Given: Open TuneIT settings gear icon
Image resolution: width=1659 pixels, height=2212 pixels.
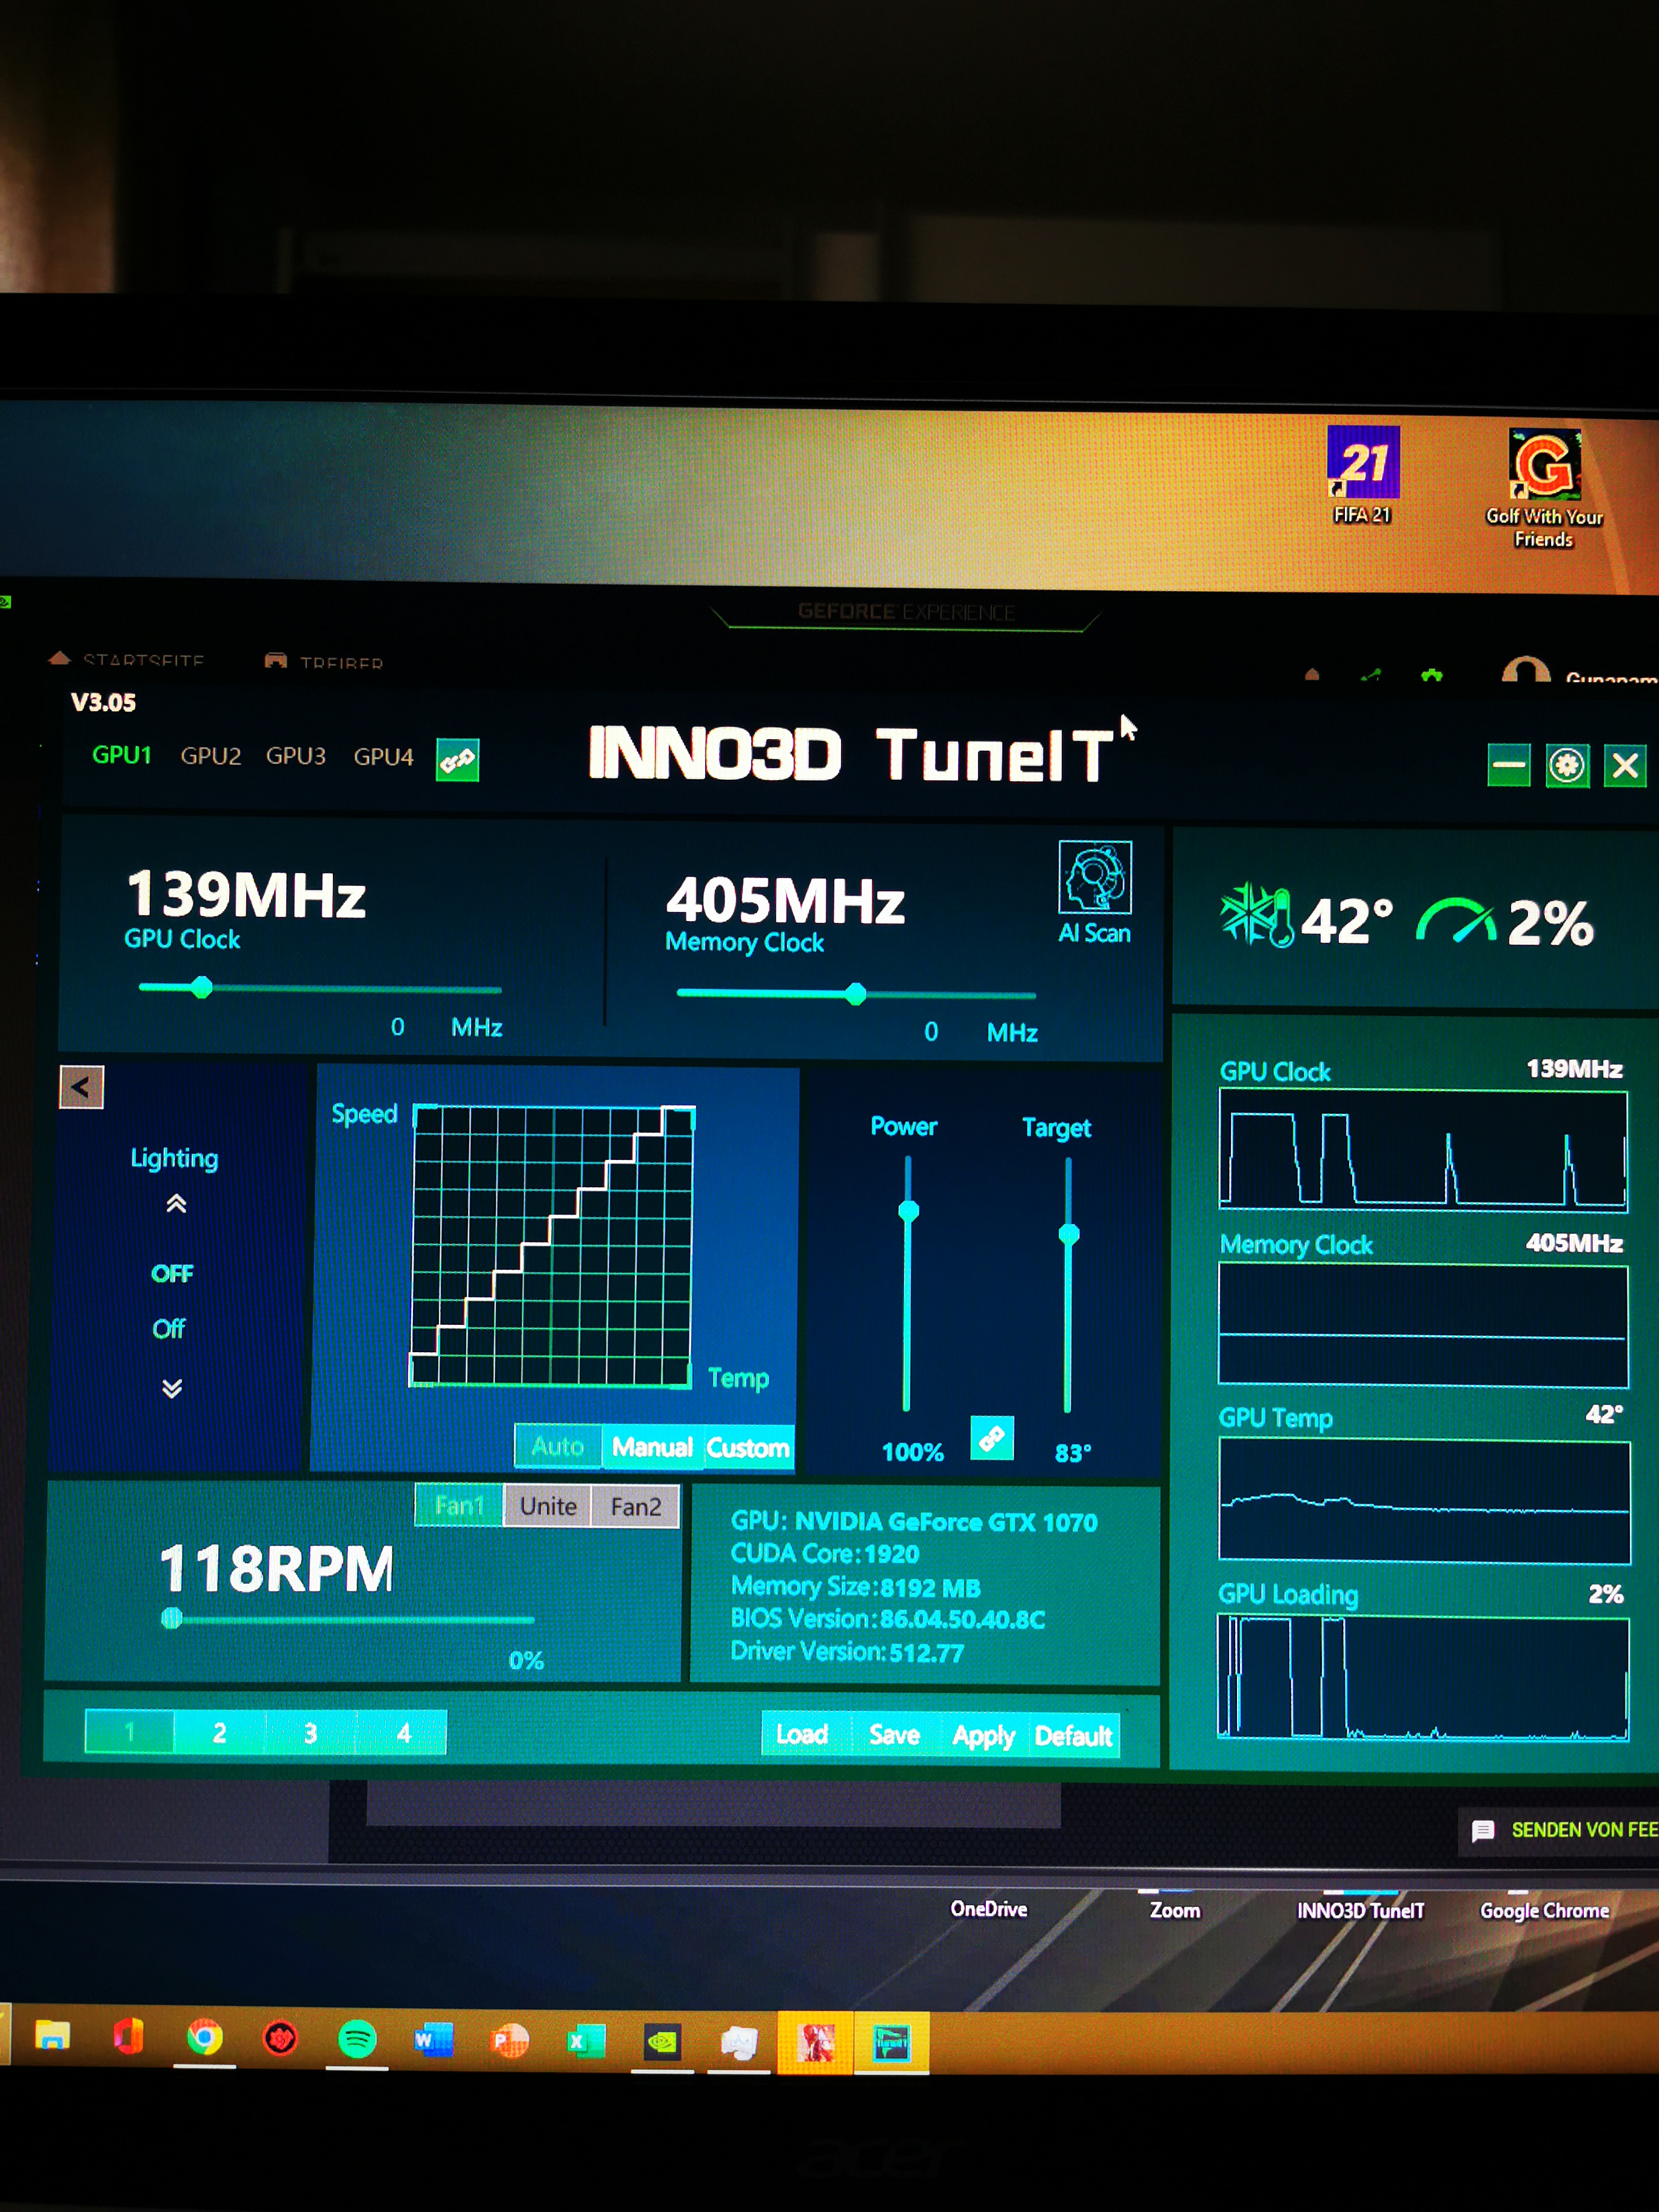Looking at the screenshot, I should (x=1566, y=766).
